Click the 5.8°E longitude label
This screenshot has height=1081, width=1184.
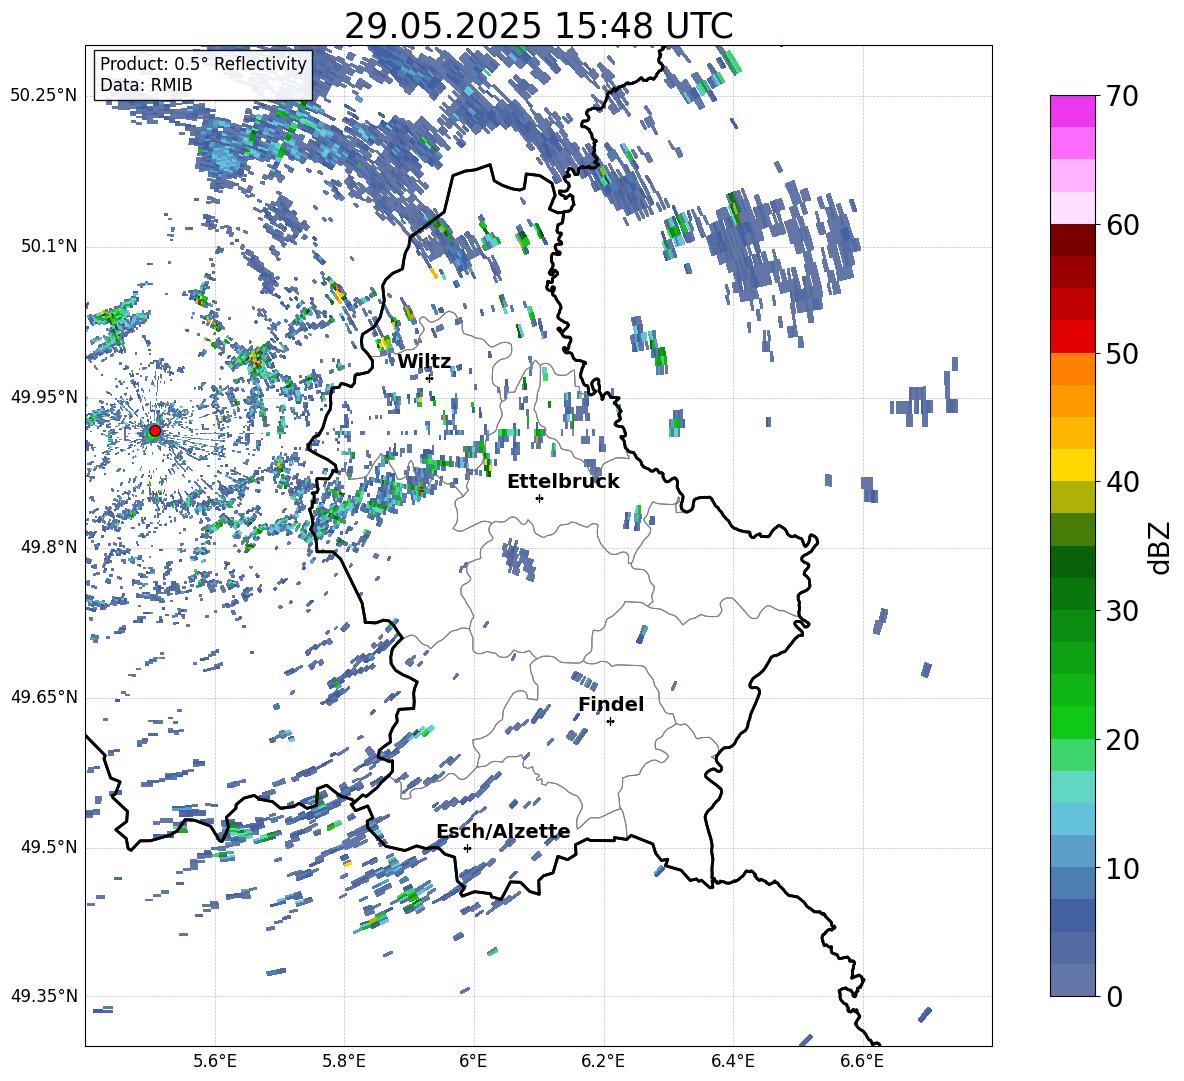344,1061
